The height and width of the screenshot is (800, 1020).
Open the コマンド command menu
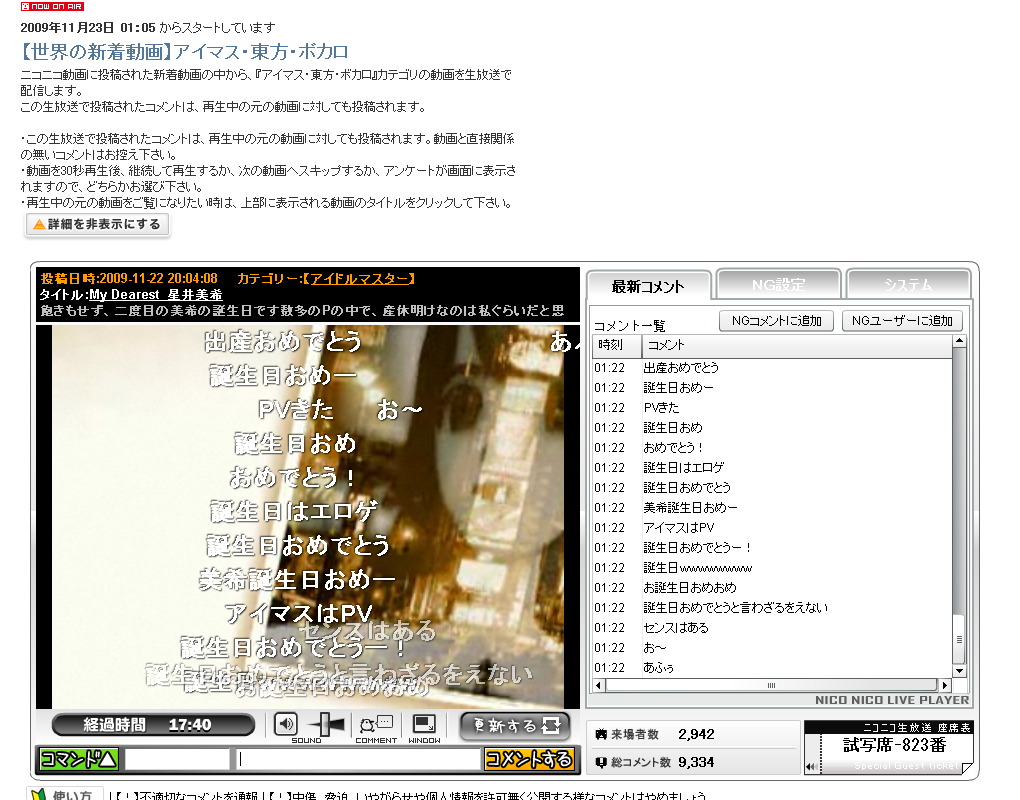tap(79, 759)
